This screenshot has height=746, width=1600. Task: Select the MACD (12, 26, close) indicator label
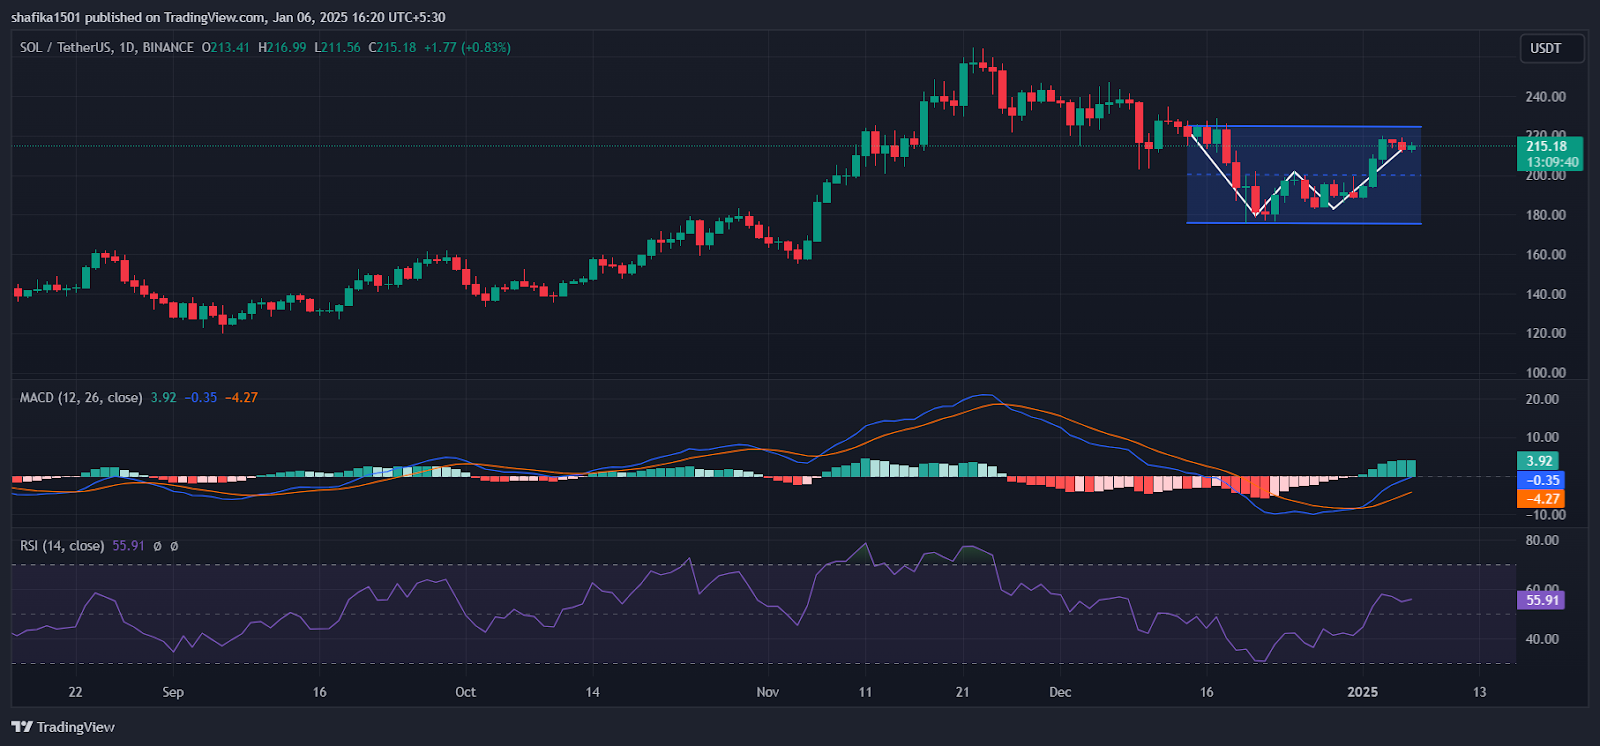point(81,397)
